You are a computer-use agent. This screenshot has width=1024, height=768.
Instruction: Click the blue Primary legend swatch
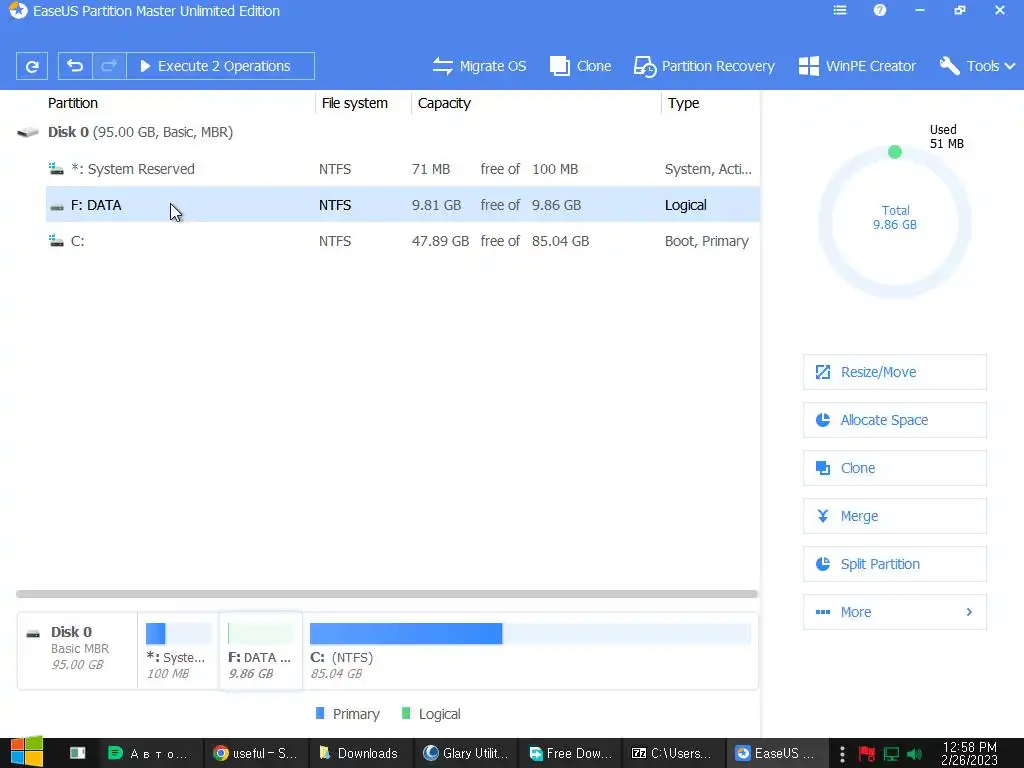click(320, 713)
